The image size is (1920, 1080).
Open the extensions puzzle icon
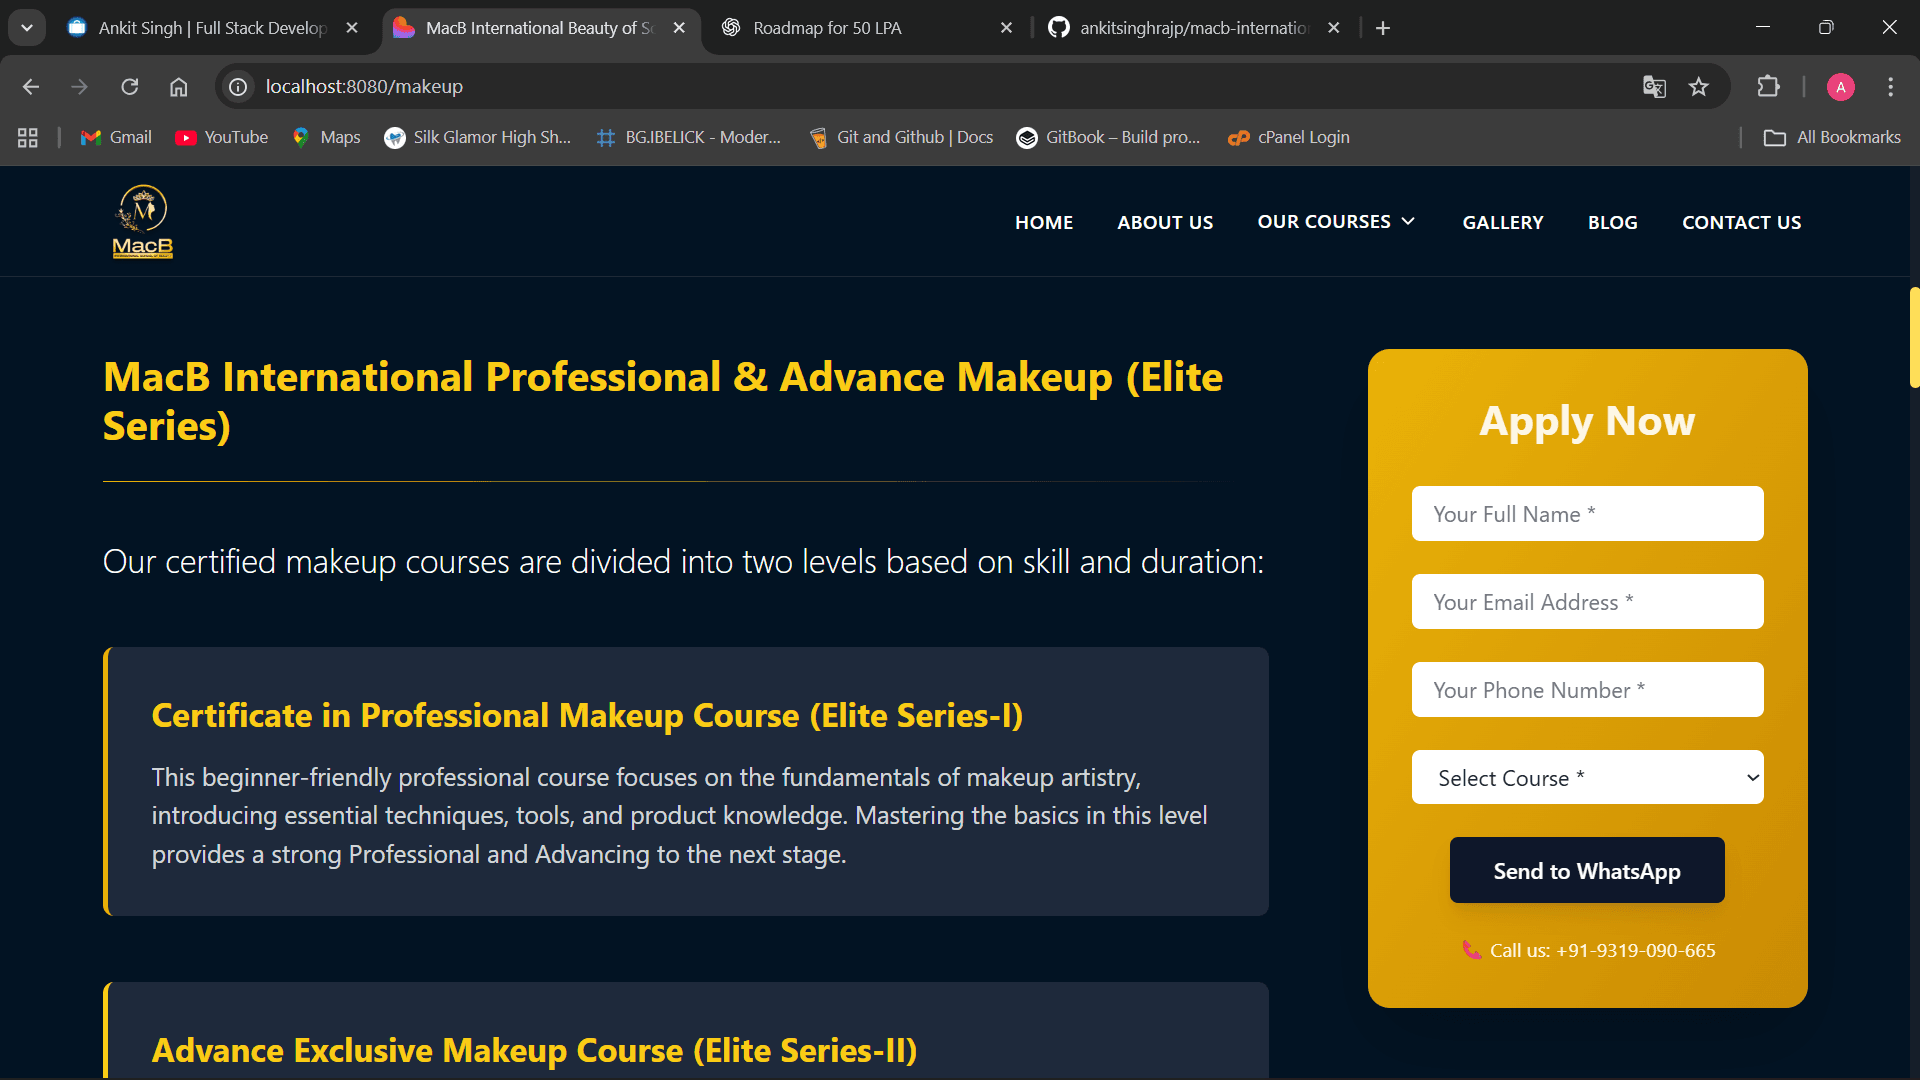pos(1768,87)
